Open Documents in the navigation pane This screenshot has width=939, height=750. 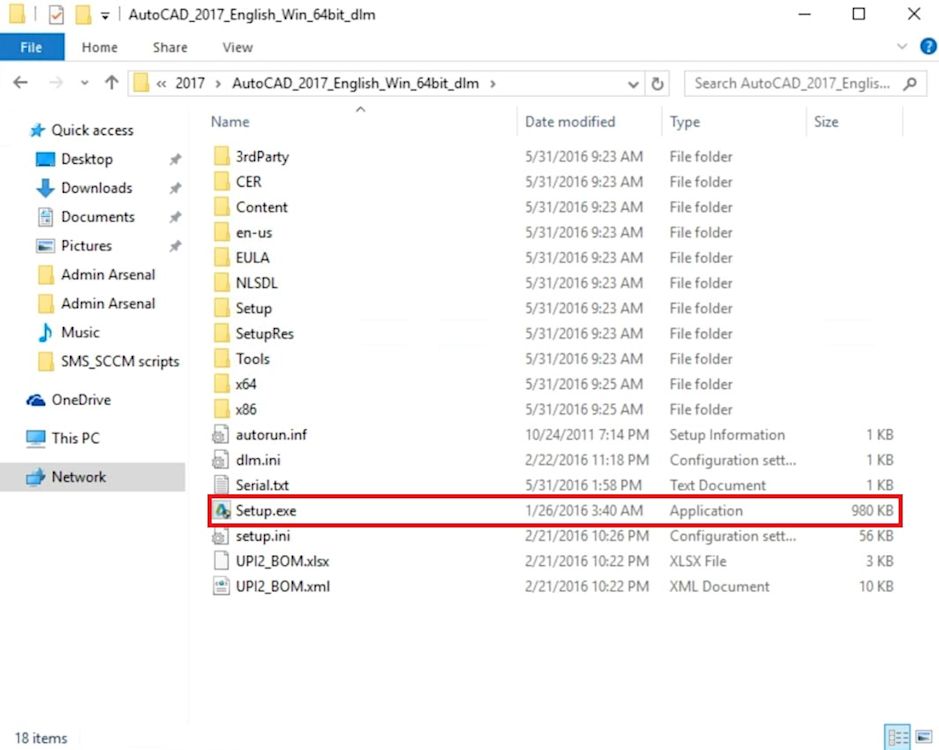click(97, 216)
